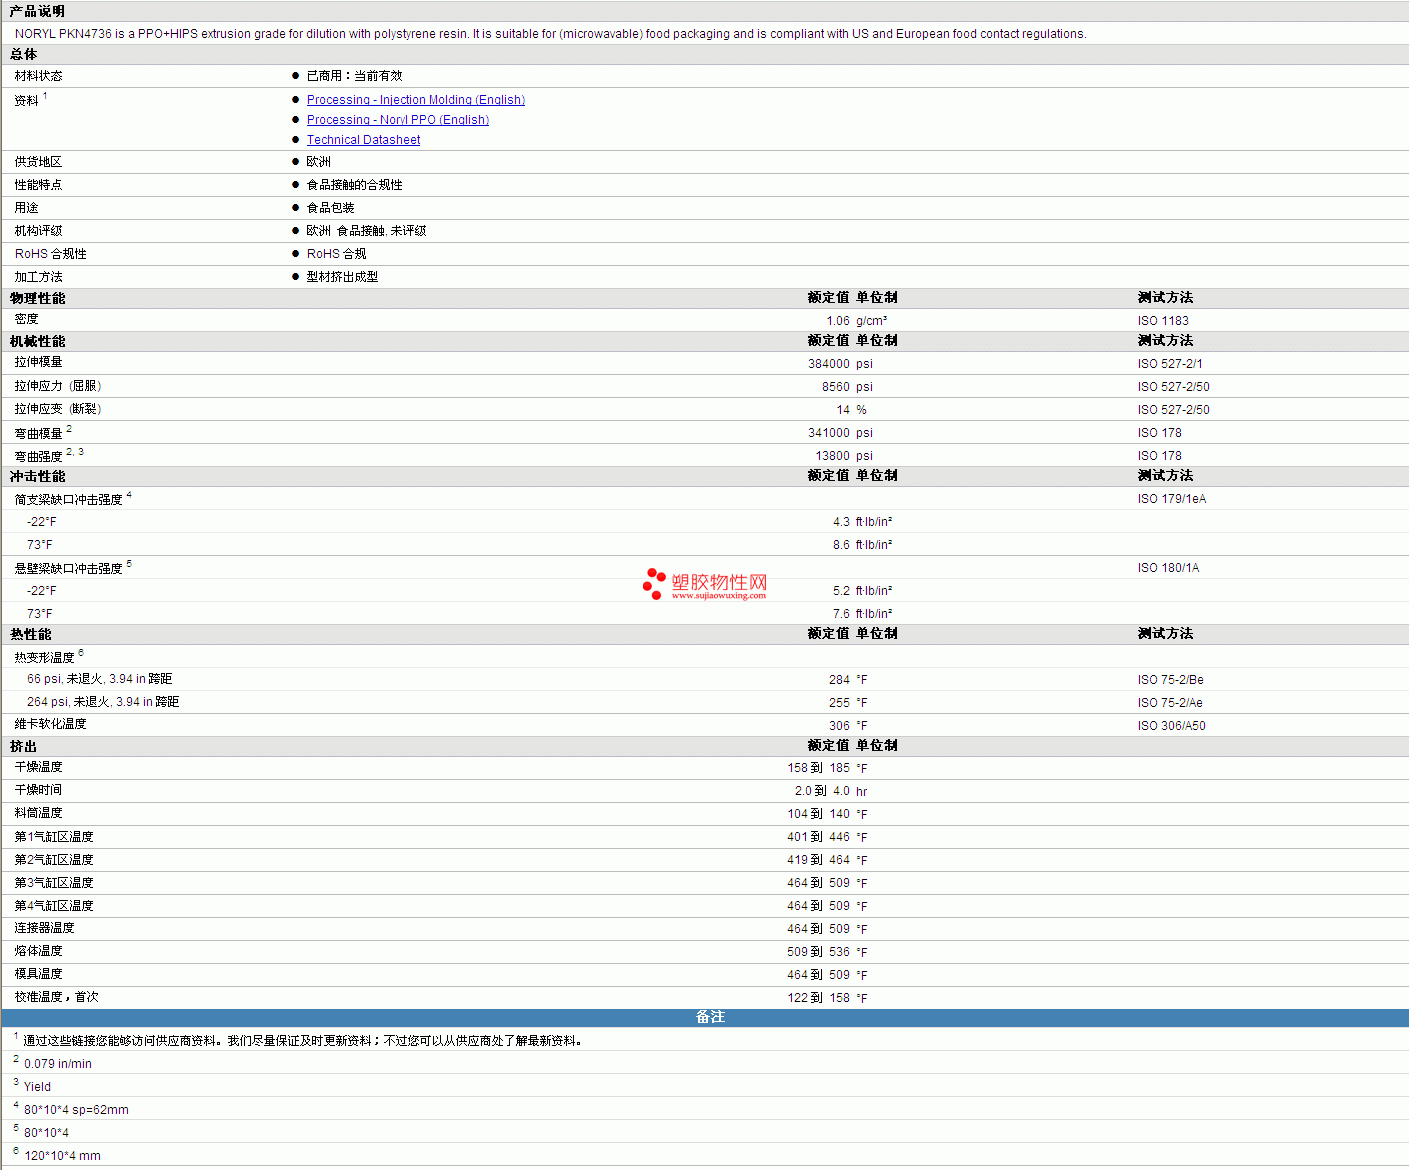Click the 第1气缸区温度 row label
Viewport: 1409px width, 1170px height.
tap(54, 837)
